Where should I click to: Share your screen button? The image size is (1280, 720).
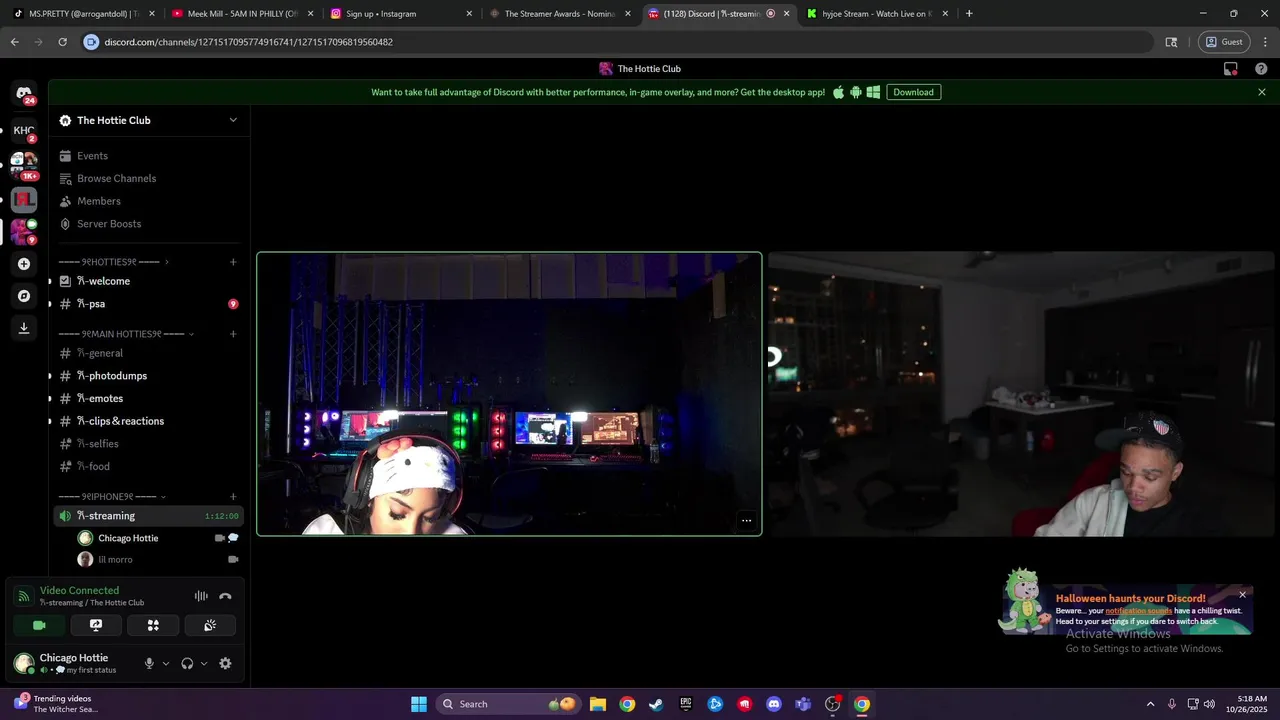pos(96,625)
